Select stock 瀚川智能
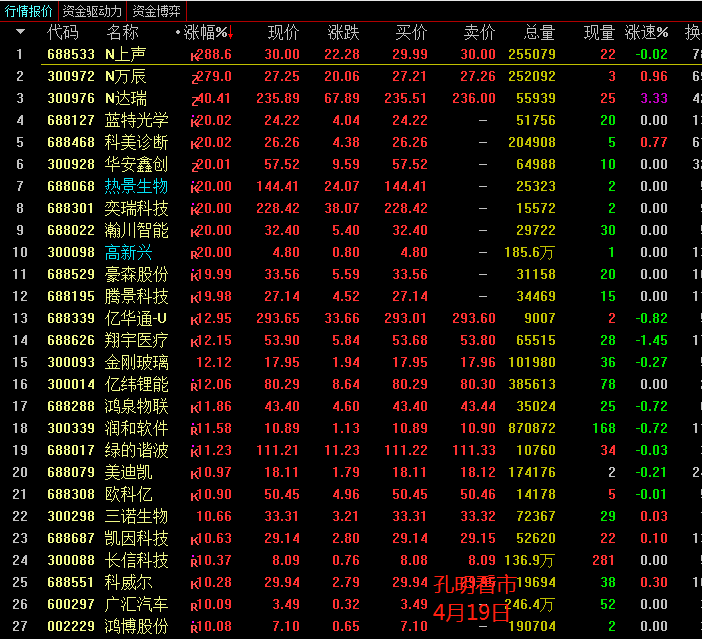Viewport: 702px width, 639px height. pos(137,230)
